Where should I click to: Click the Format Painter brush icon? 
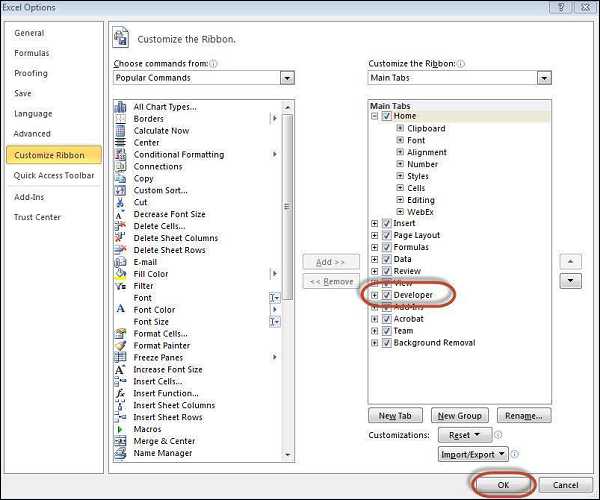tap(120, 345)
